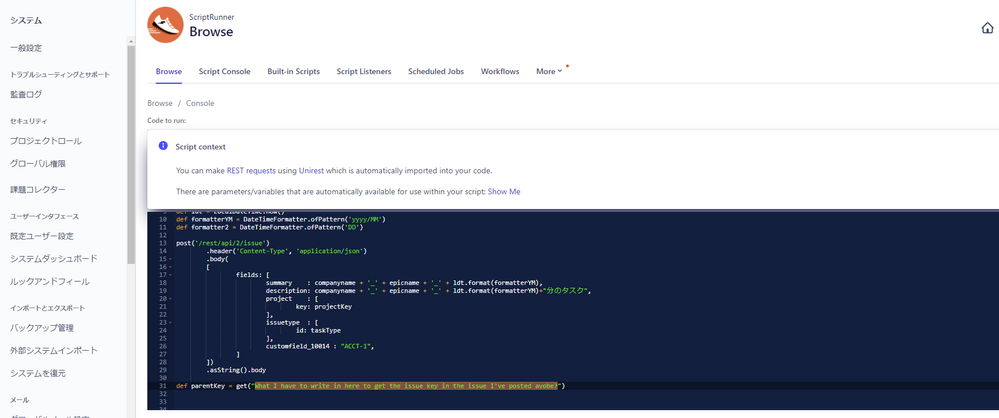Click the sidebar vertical scrollbar
Screen dimensions: 999x418
tap(131, 153)
